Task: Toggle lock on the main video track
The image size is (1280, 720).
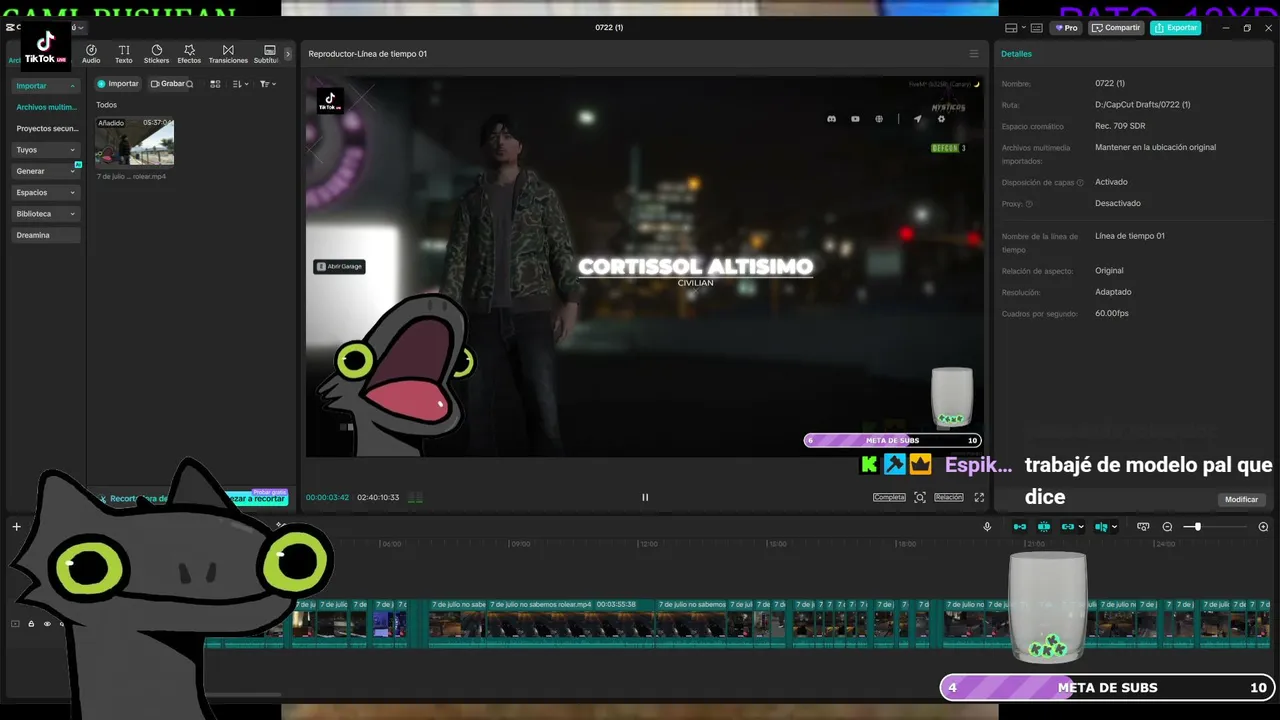Action: (31, 624)
